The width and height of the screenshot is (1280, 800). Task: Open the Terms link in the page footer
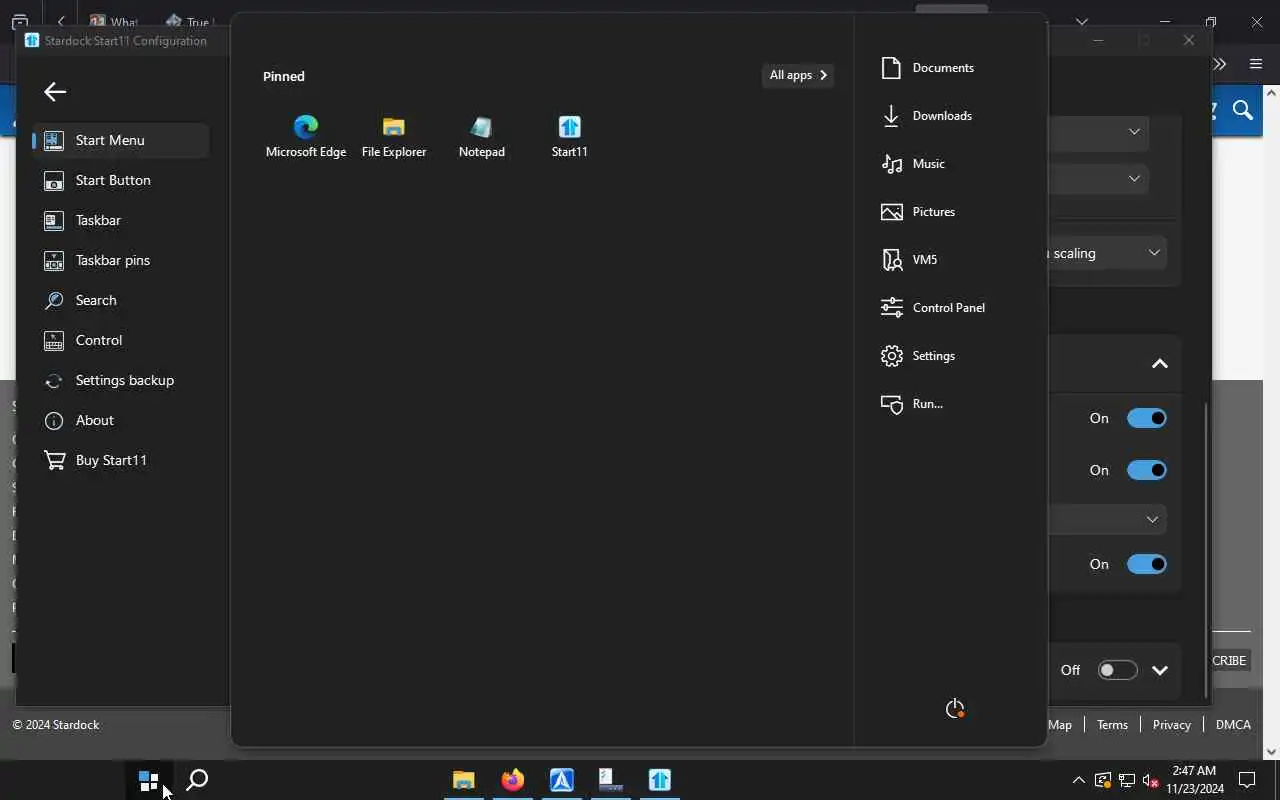point(1112,725)
